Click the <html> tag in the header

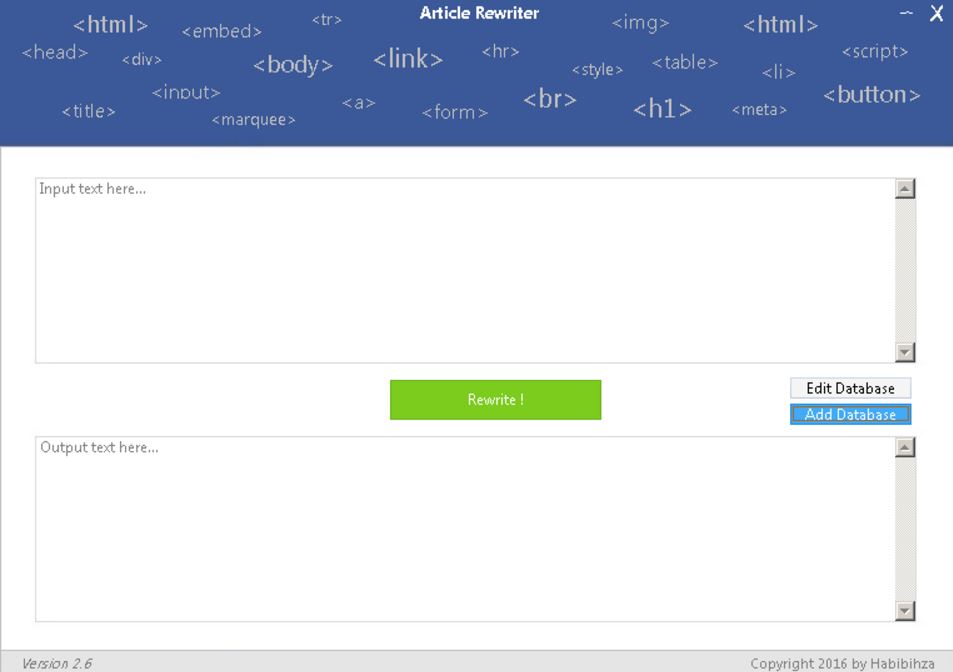110,25
